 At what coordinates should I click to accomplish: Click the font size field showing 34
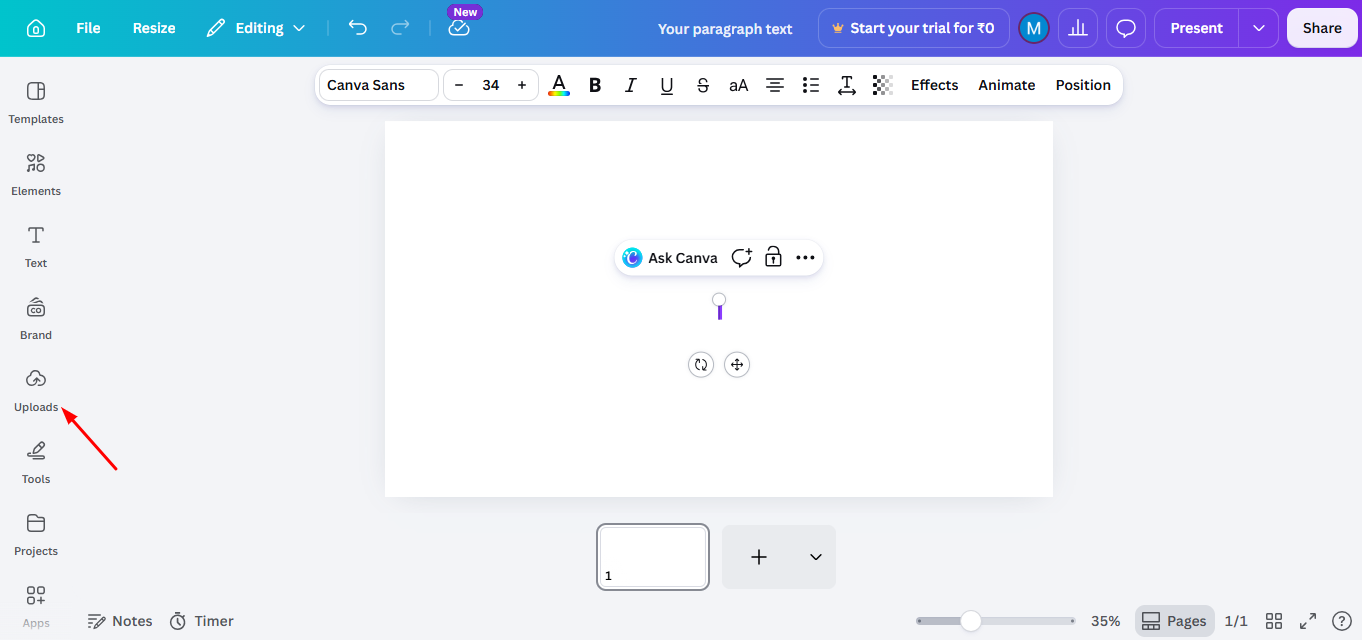[490, 85]
